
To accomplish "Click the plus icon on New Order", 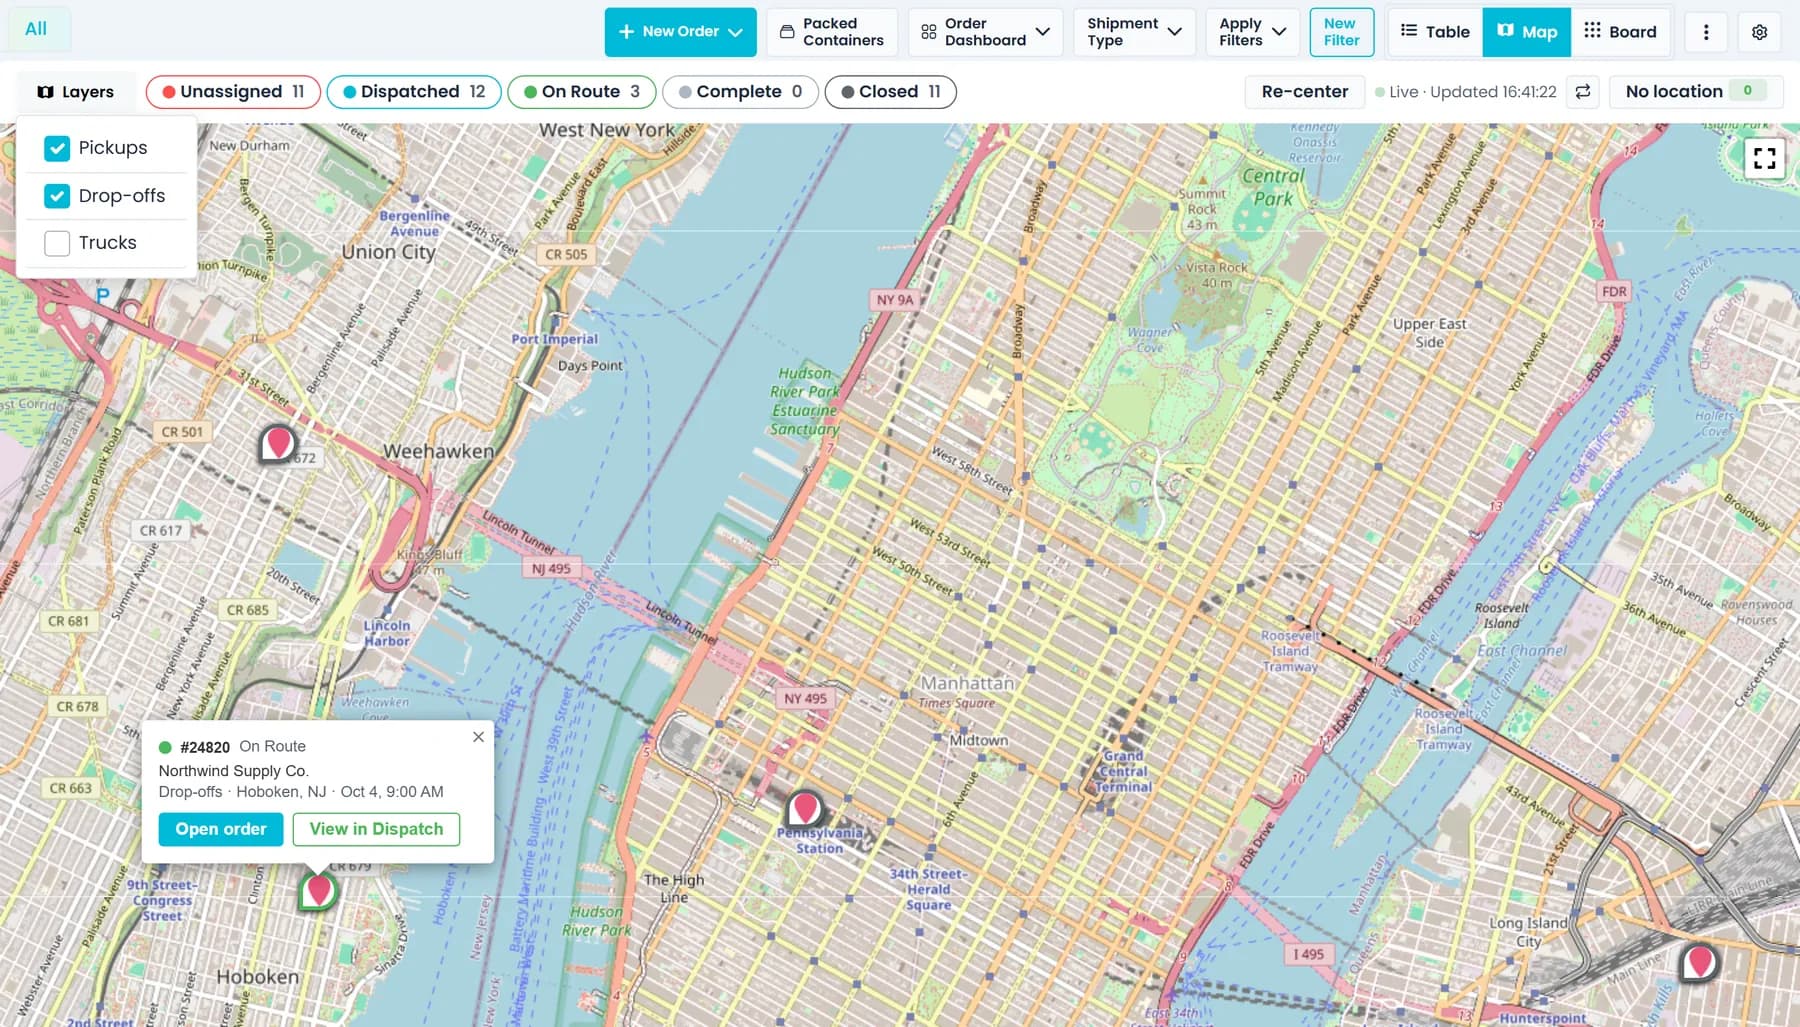I will (x=626, y=32).
